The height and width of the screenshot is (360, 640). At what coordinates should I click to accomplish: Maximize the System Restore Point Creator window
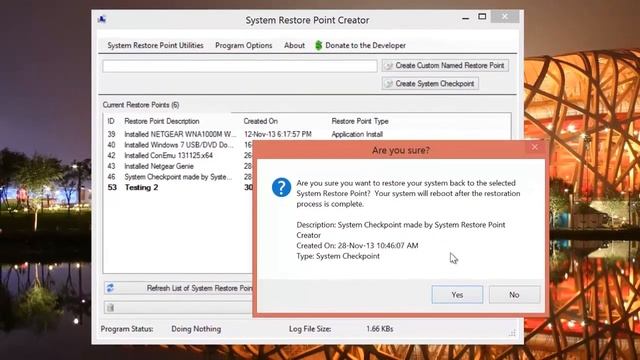tap(482, 17)
